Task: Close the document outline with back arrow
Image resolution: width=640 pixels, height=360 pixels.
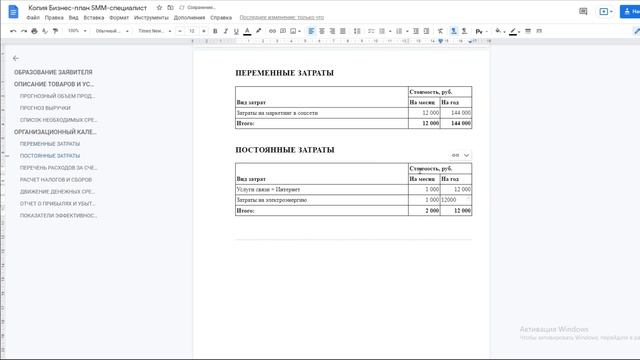Action: point(16,58)
